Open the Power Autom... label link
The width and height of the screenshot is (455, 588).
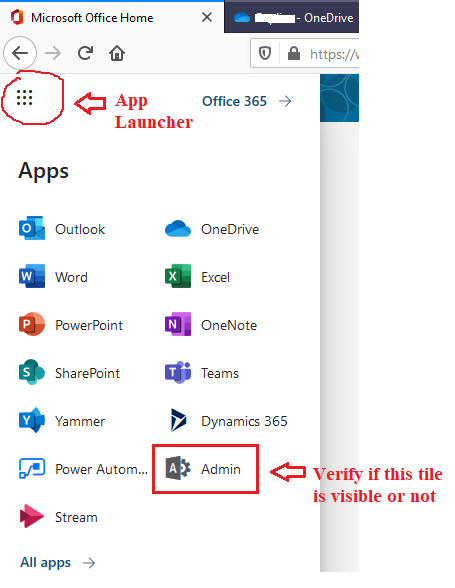pos(101,469)
